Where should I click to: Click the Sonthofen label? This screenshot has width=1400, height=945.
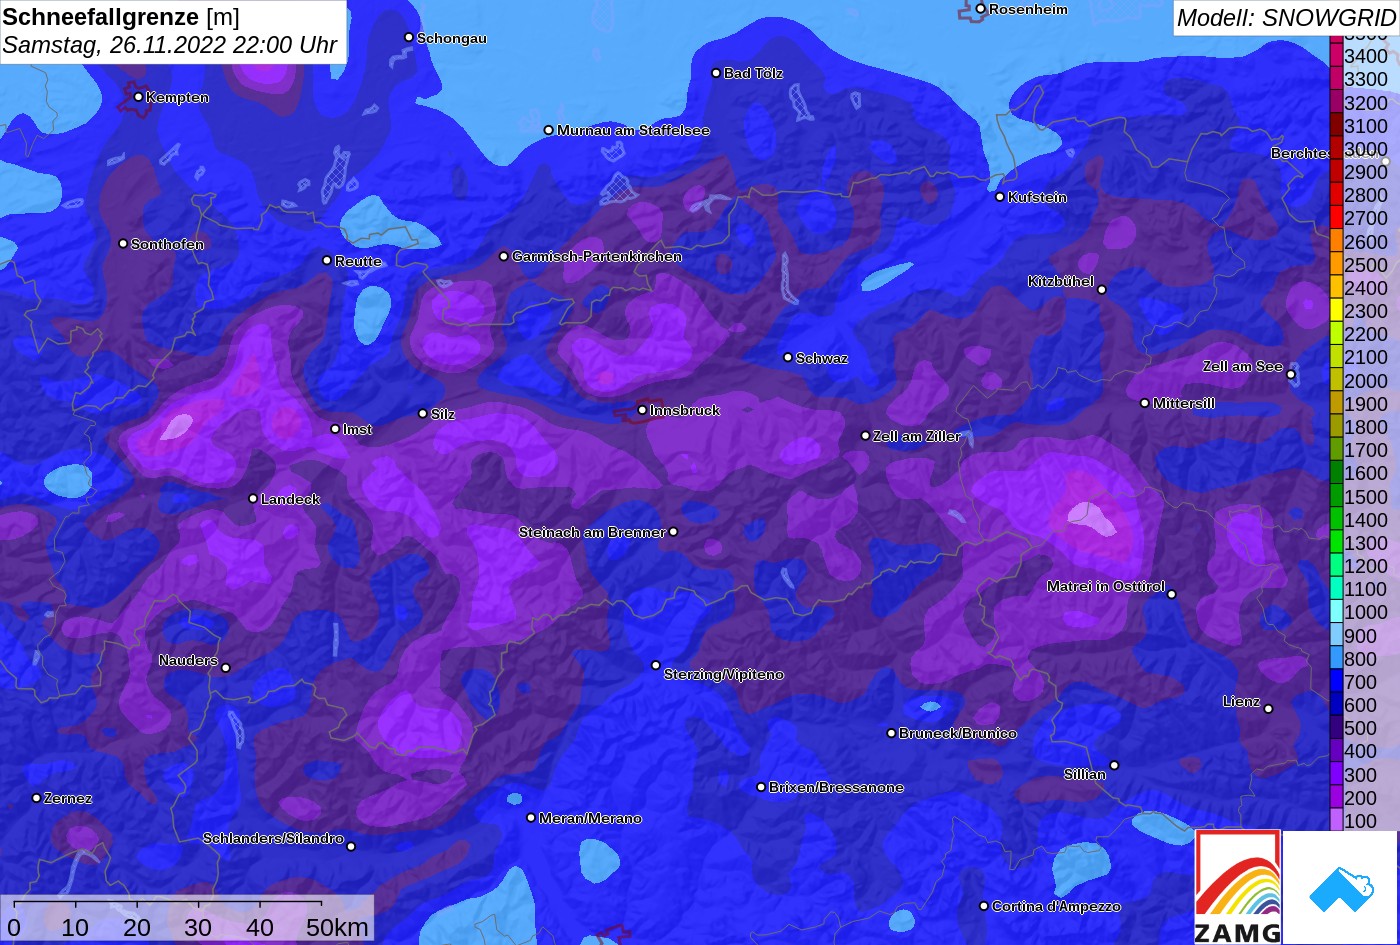coord(168,244)
